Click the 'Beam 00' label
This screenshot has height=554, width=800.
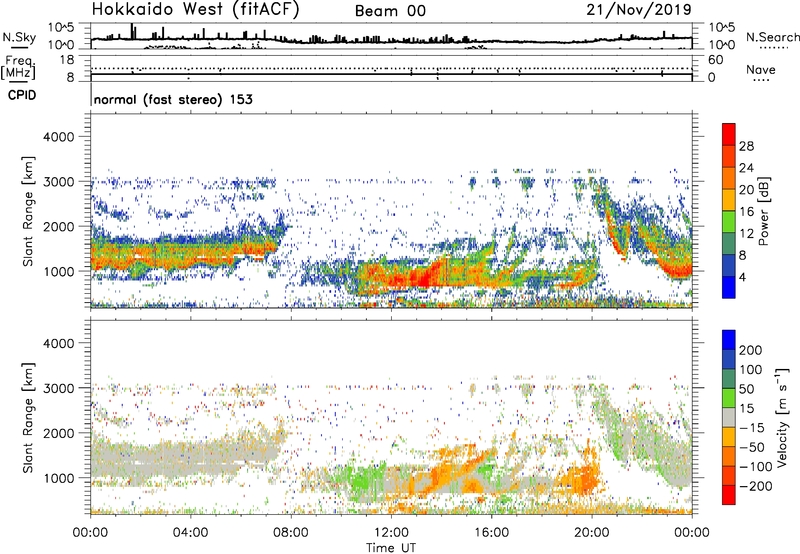click(390, 11)
